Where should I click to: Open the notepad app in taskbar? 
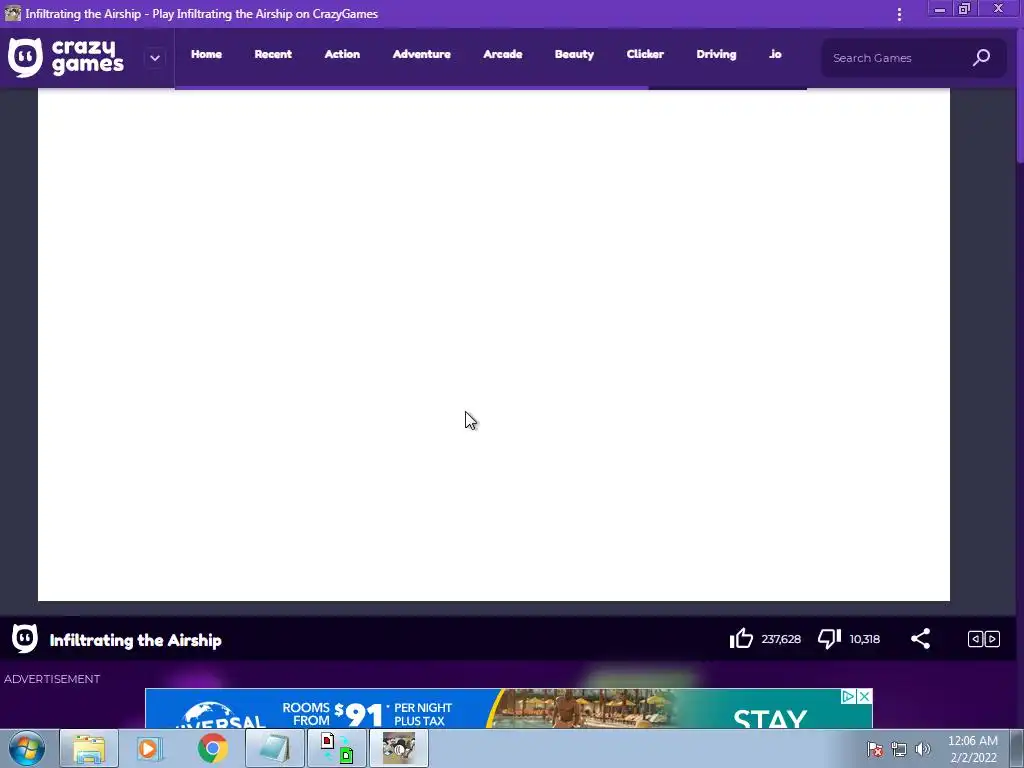tap(274, 748)
